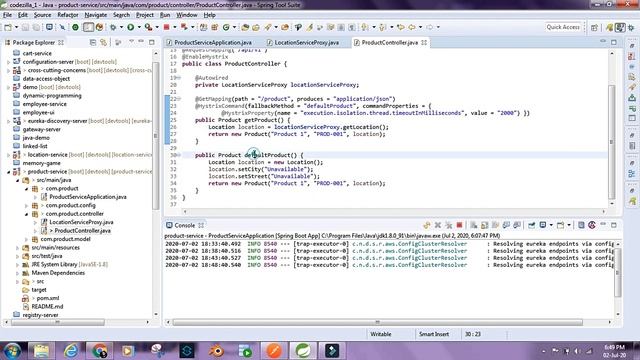The width and height of the screenshot is (640, 360).
Task: Click Remove Launch X icon in Console
Action: tap(438, 225)
